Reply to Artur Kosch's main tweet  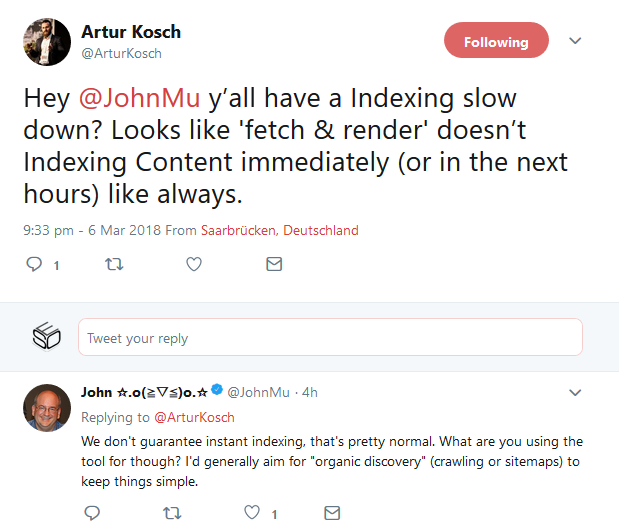[34, 265]
